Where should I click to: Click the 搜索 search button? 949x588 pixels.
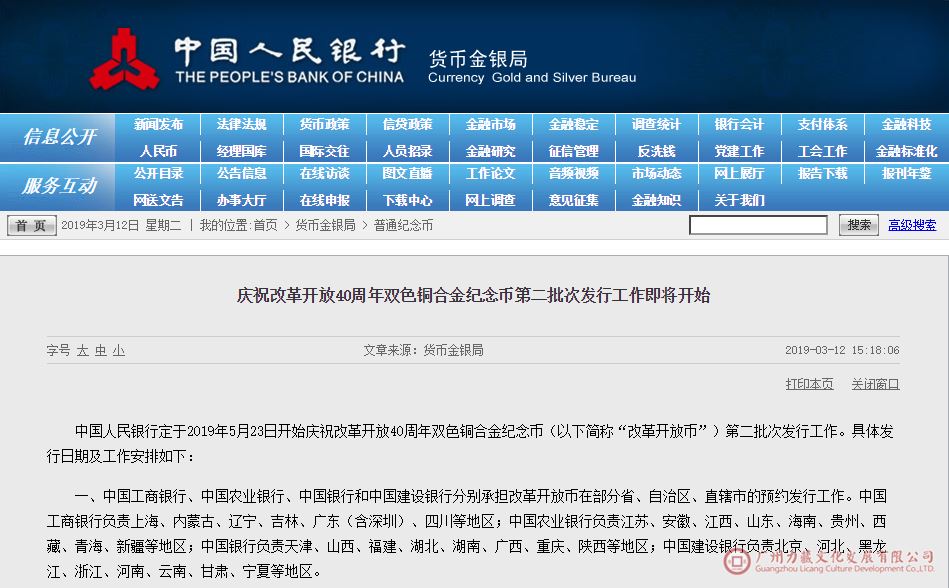point(858,225)
